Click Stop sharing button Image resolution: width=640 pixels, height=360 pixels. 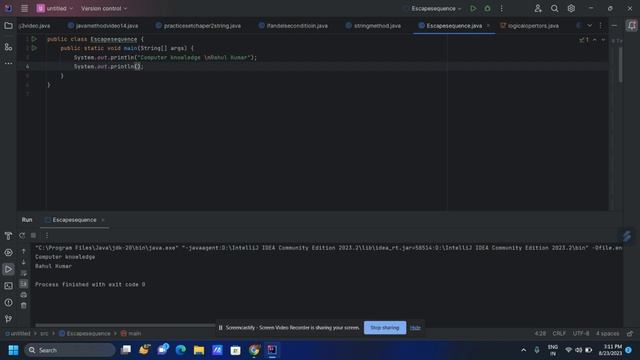coord(385,328)
